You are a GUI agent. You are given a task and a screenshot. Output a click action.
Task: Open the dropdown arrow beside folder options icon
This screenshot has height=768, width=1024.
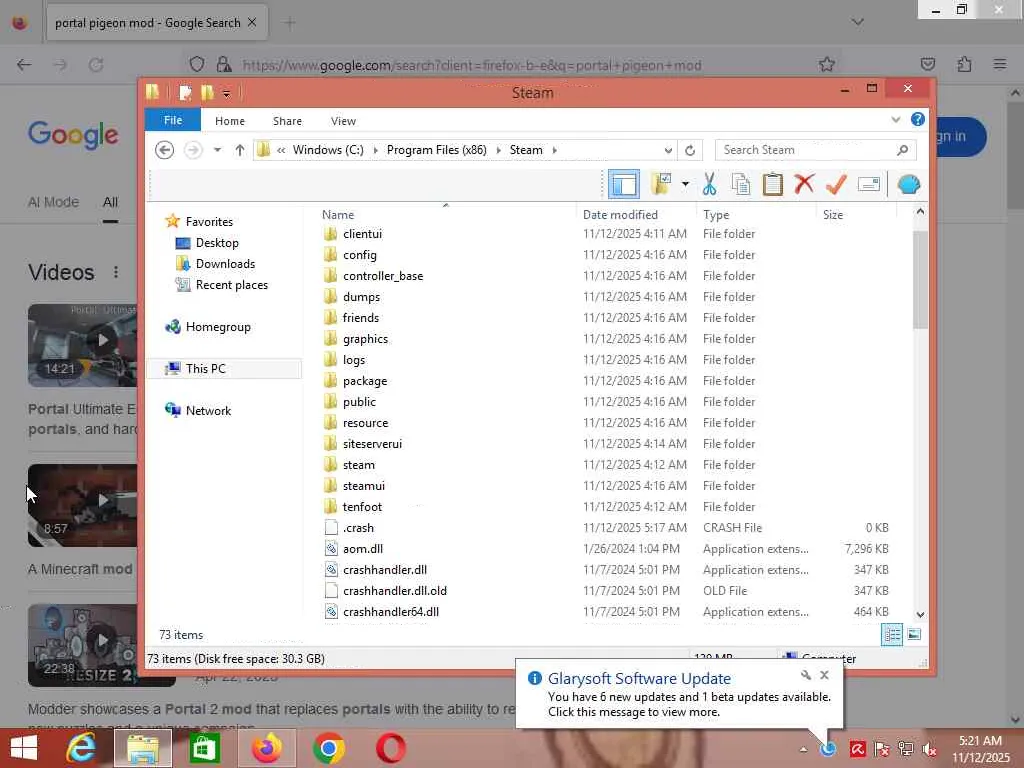click(x=685, y=184)
